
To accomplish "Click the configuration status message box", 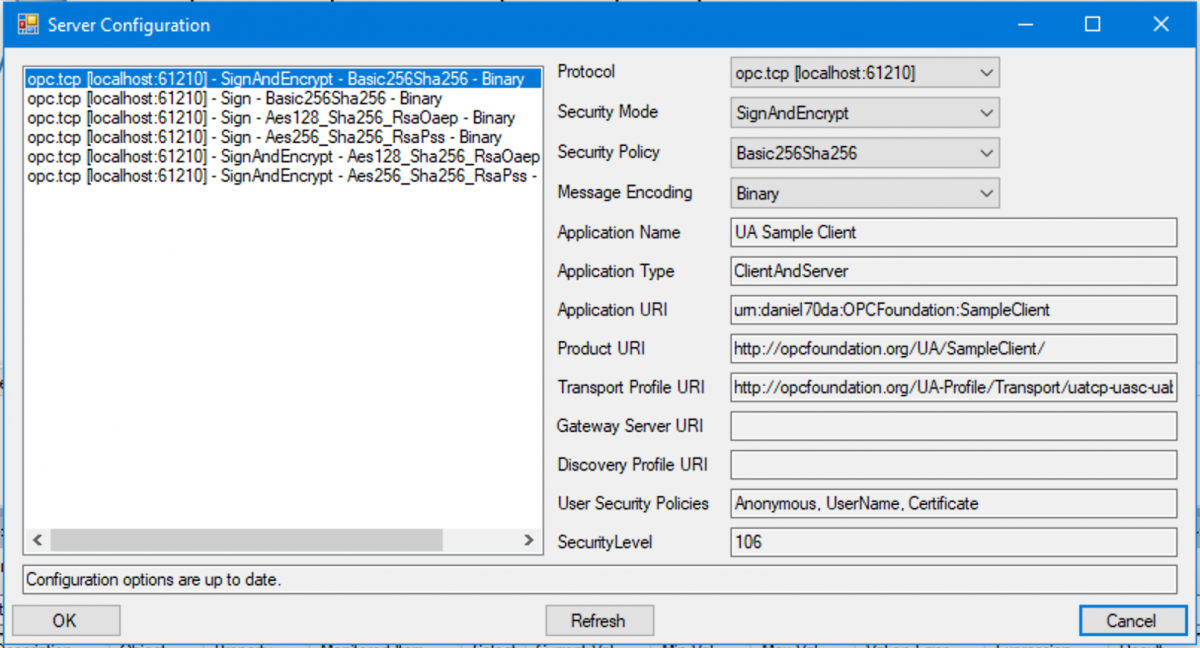I will [x=300, y=580].
